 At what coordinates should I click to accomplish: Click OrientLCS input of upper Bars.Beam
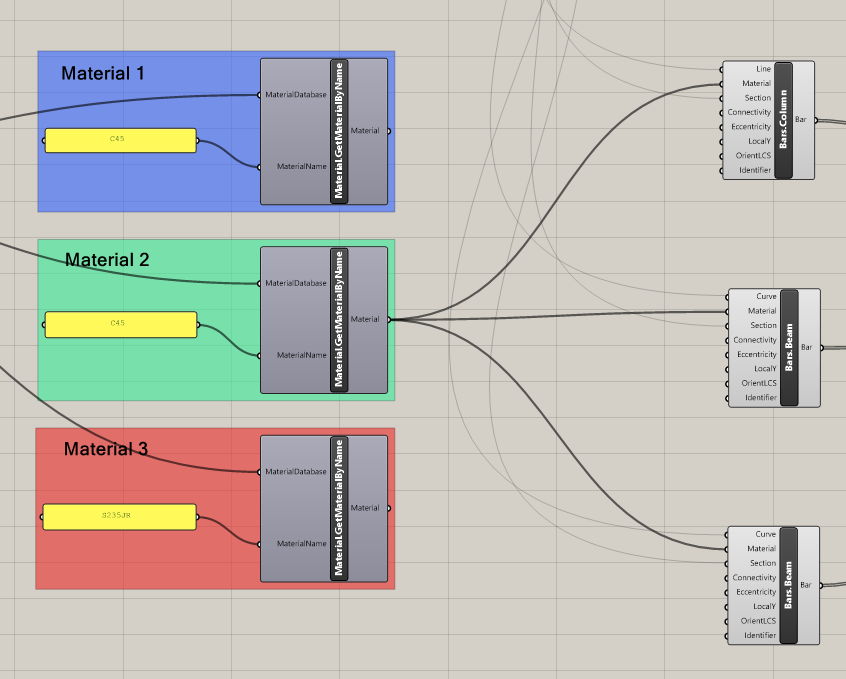(759, 383)
